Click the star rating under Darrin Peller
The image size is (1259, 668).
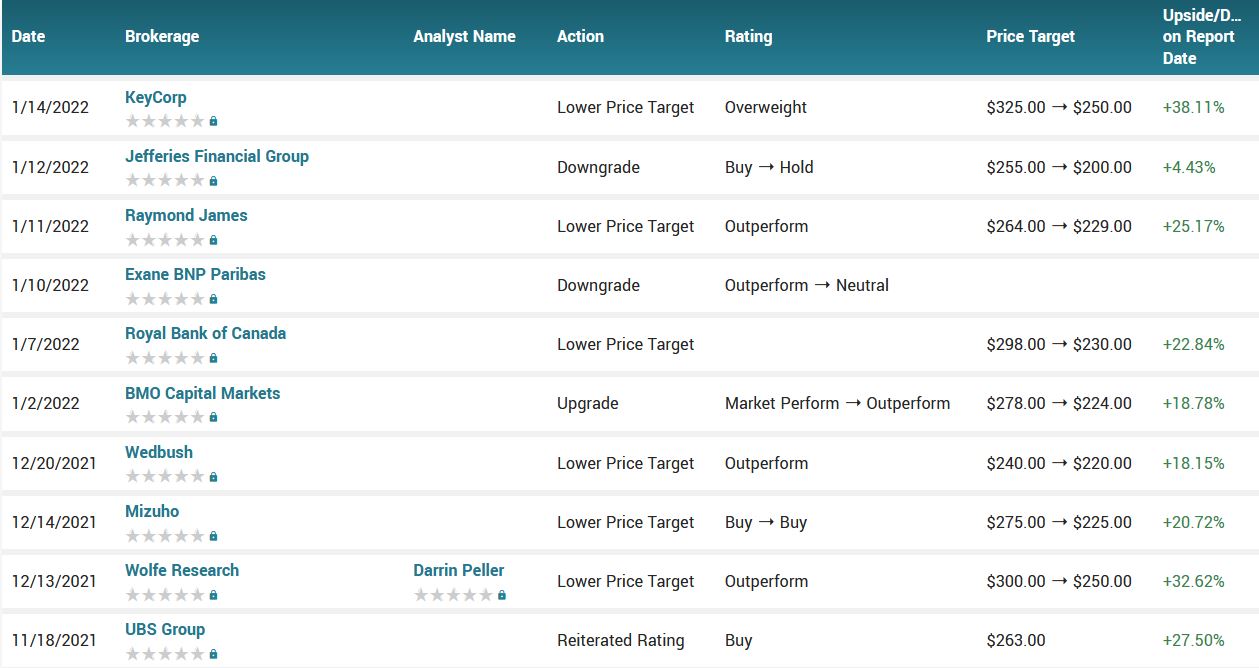coord(454,595)
